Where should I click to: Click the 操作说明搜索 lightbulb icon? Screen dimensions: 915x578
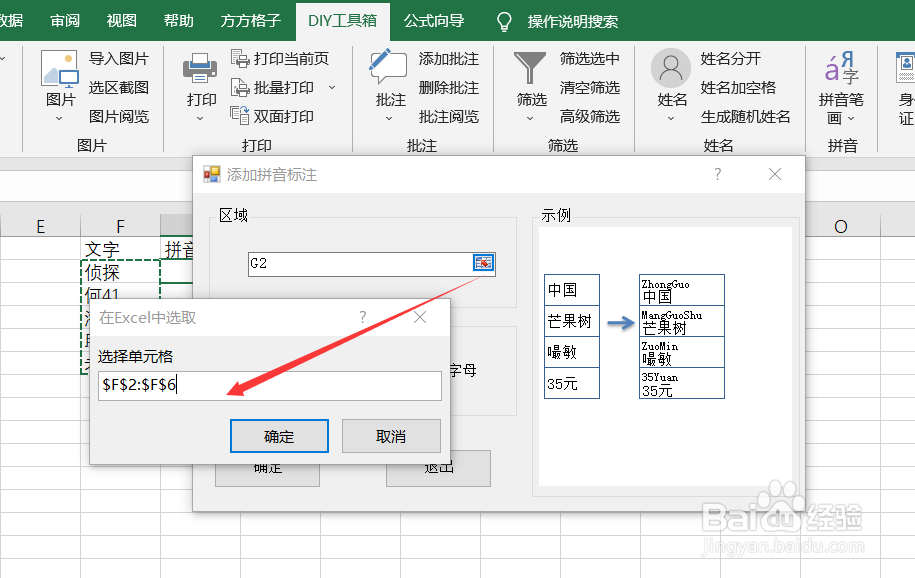pyautogui.click(x=503, y=20)
